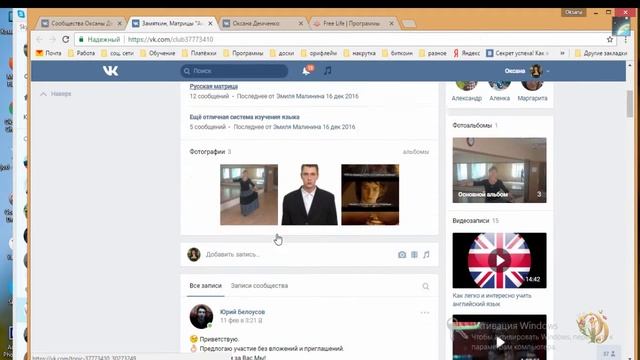Click the VK search field
Image resolution: width=640 pixels, height=360 pixels.
(x=234, y=71)
